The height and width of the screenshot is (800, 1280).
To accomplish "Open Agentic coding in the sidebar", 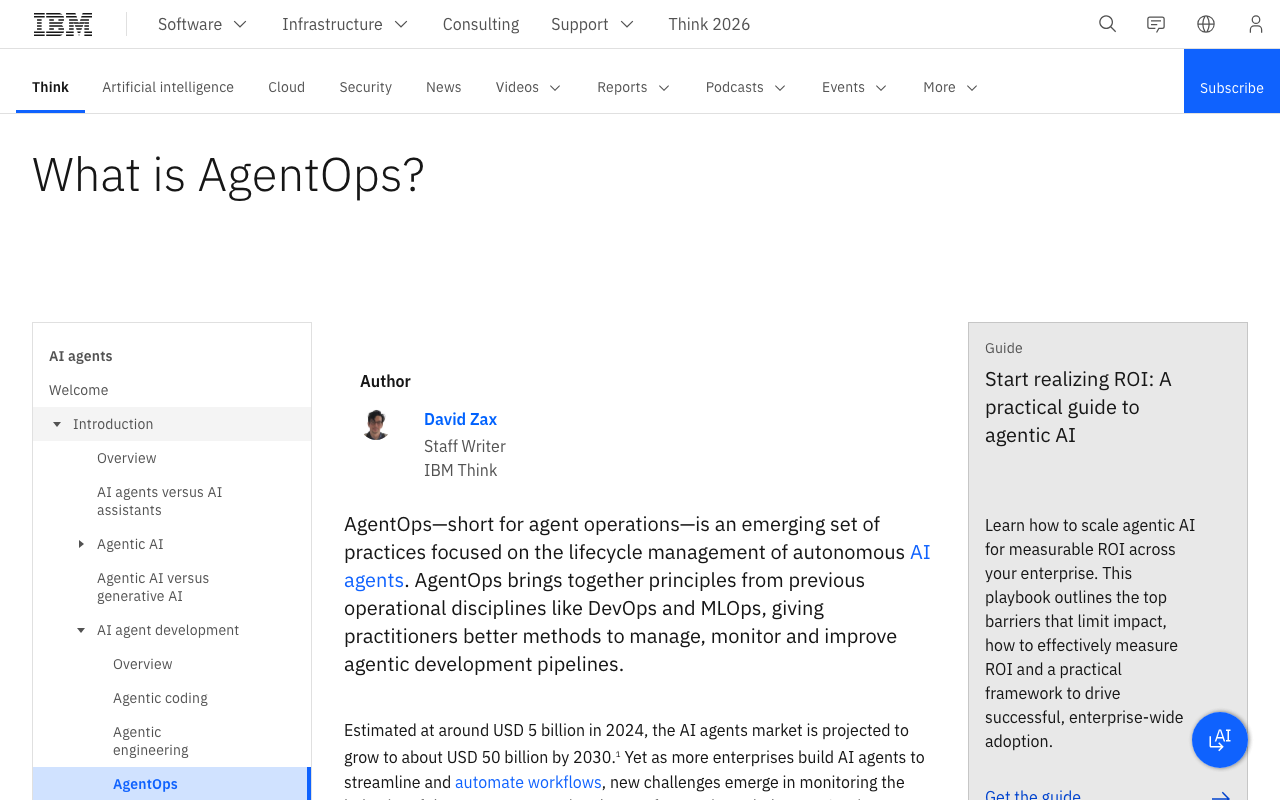I will pos(160,698).
